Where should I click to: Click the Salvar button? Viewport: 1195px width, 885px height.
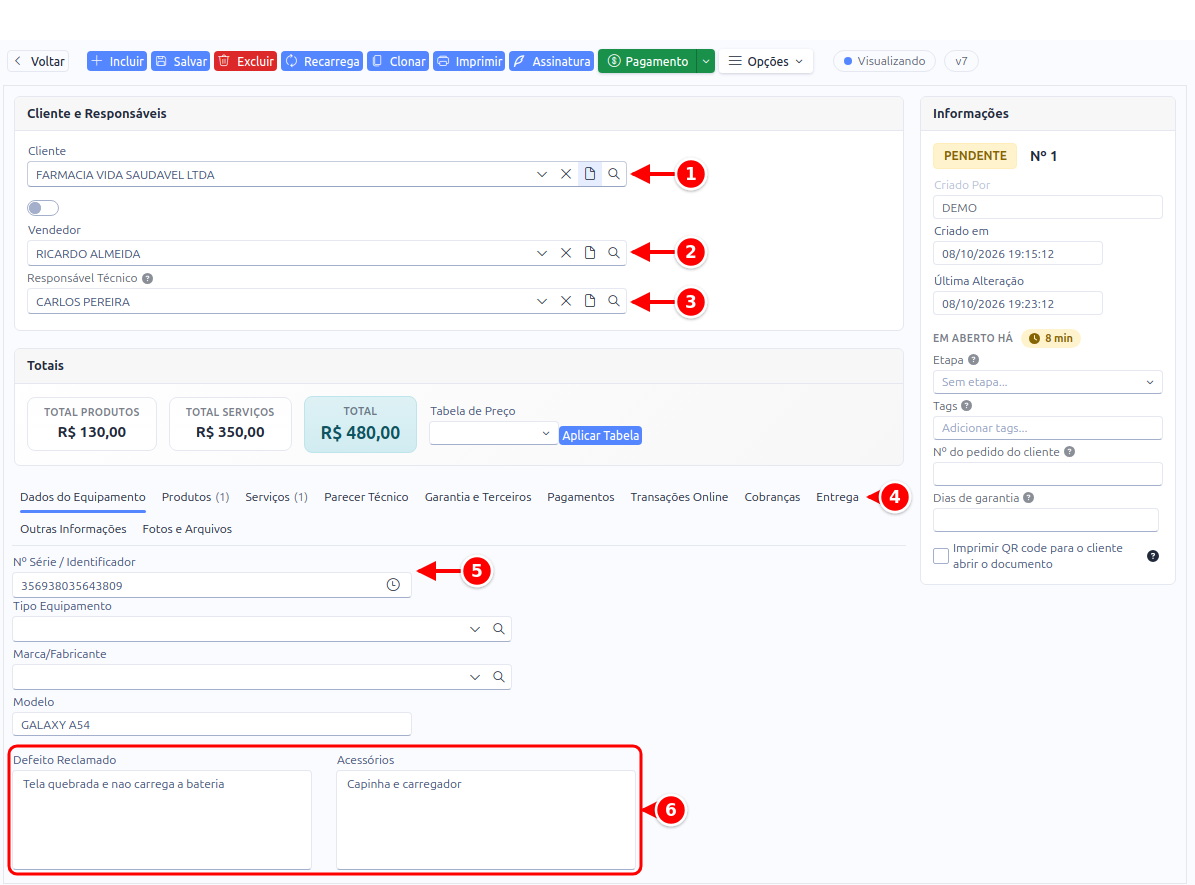tap(181, 61)
